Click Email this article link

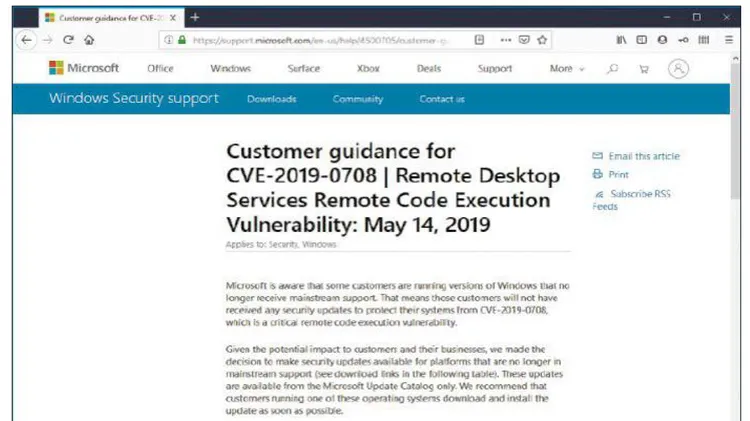pos(644,156)
